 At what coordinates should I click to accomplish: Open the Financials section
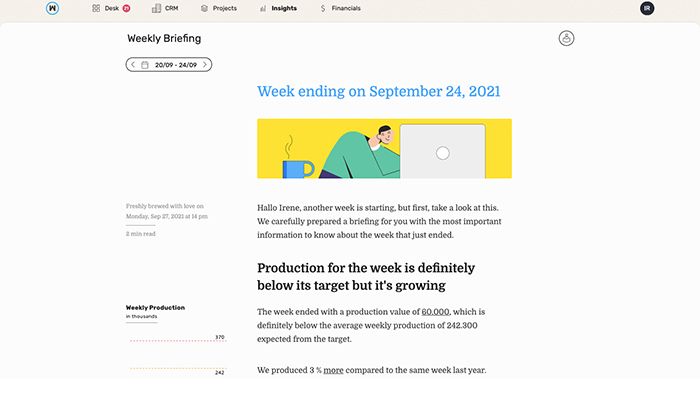tap(346, 8)
